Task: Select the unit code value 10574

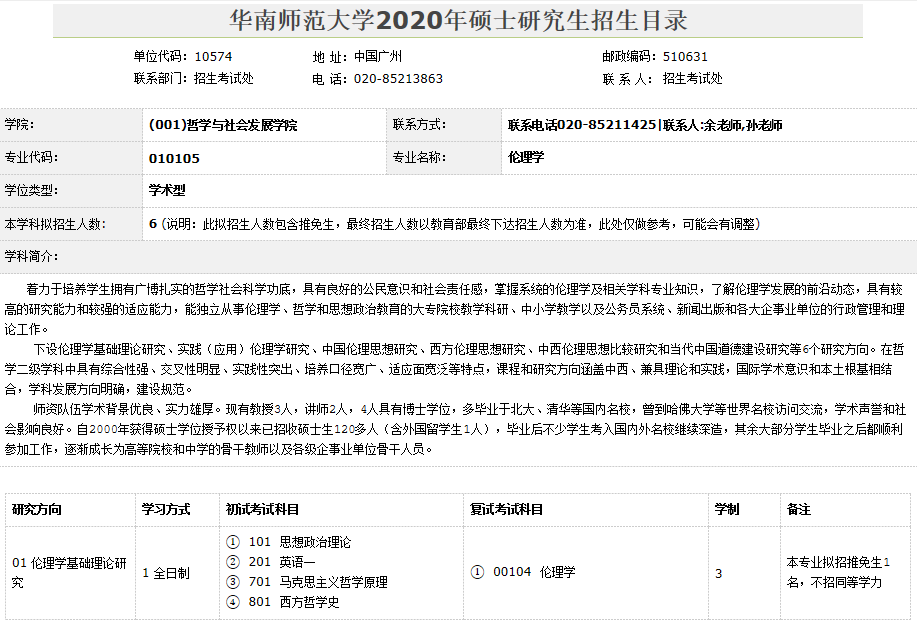Action: 213,57
